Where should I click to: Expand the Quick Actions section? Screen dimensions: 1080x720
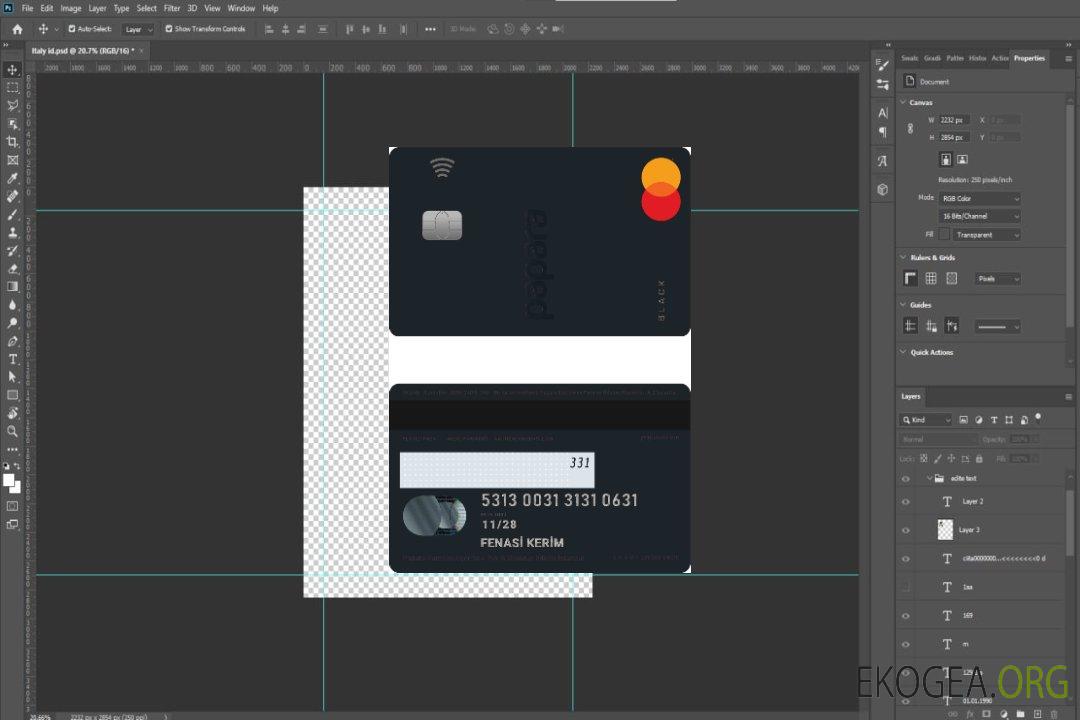tap(903, 352)
